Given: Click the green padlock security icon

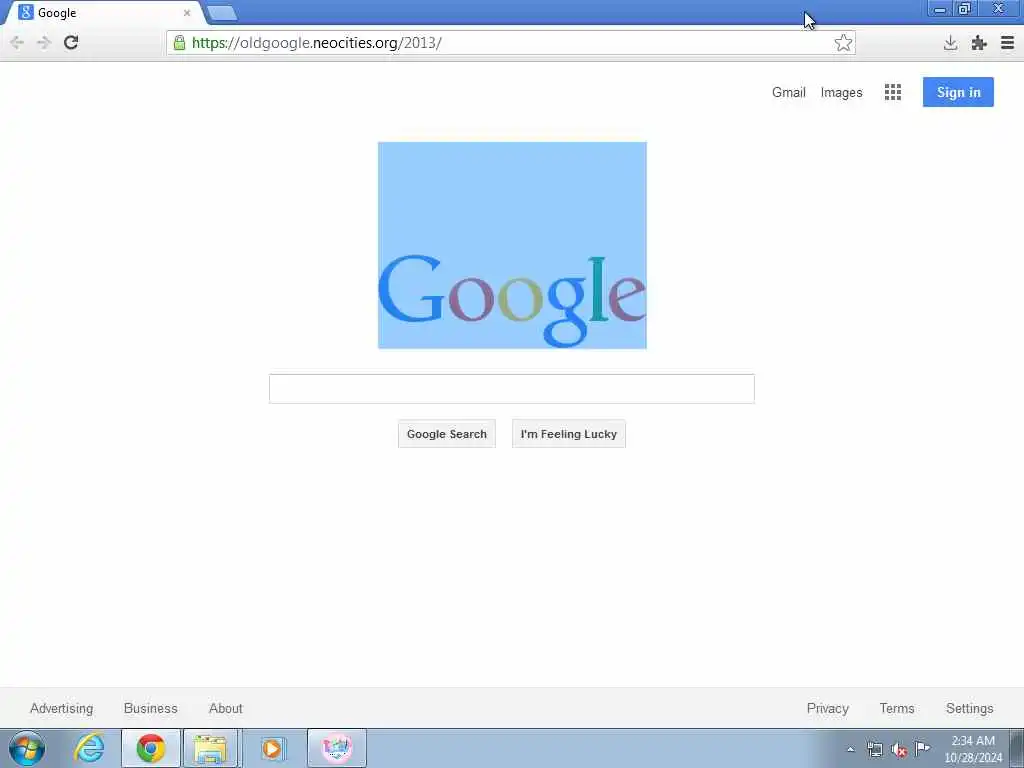Looking at the screenshot, I should [179, 42].
